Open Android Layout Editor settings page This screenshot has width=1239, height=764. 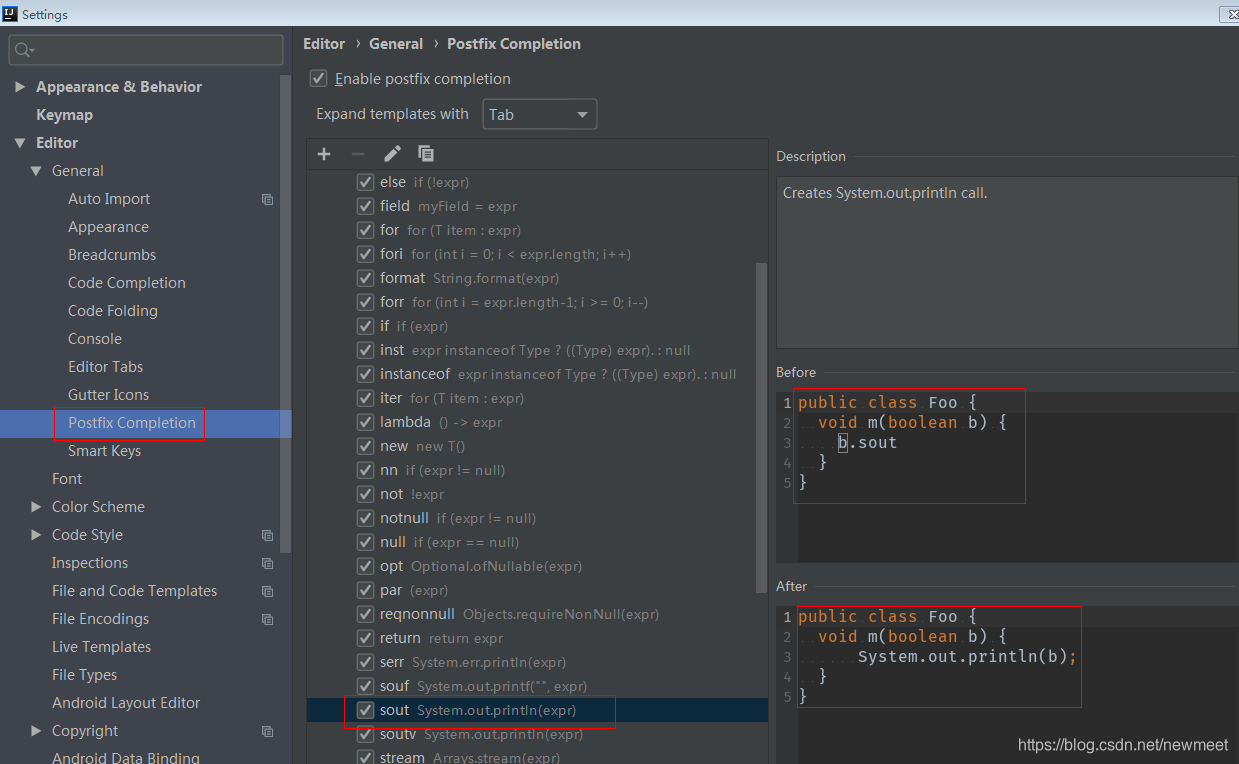coord(126,703)
